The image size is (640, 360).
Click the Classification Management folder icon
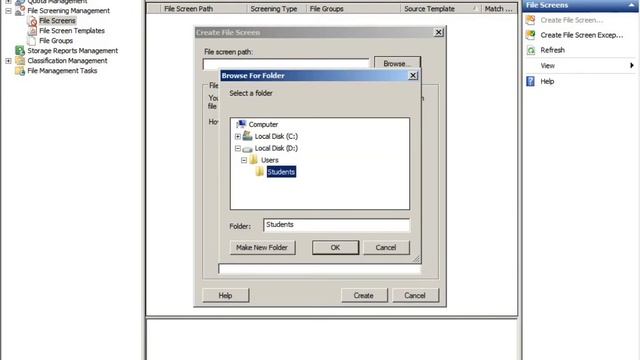pyautogui.click(x=20, y=61)
